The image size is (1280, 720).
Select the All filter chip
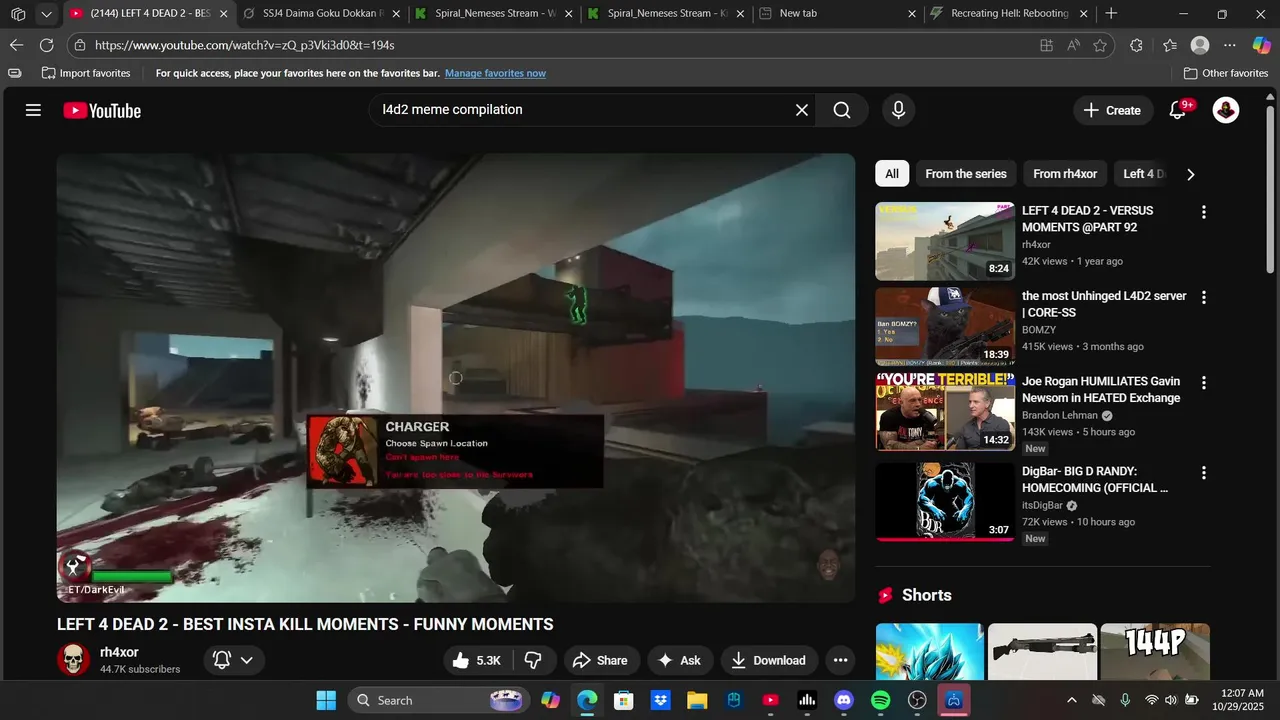(x=892, y=174)
